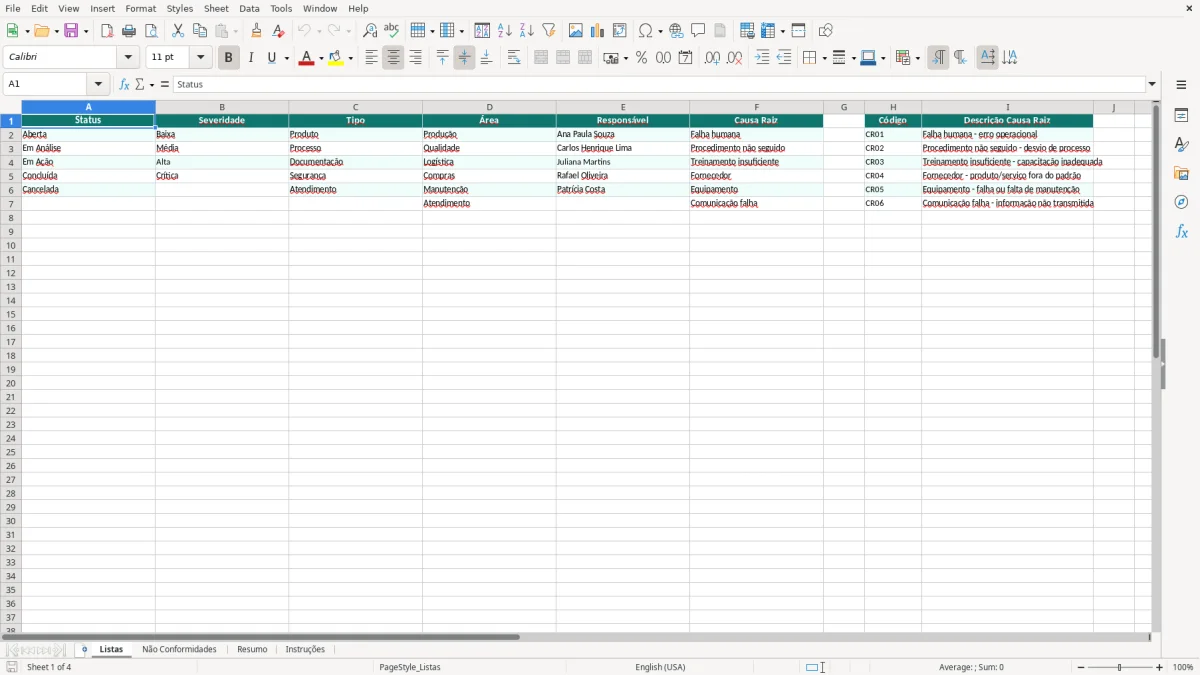Select the Clone Formatting paintbrush

(x=256, y=31)
